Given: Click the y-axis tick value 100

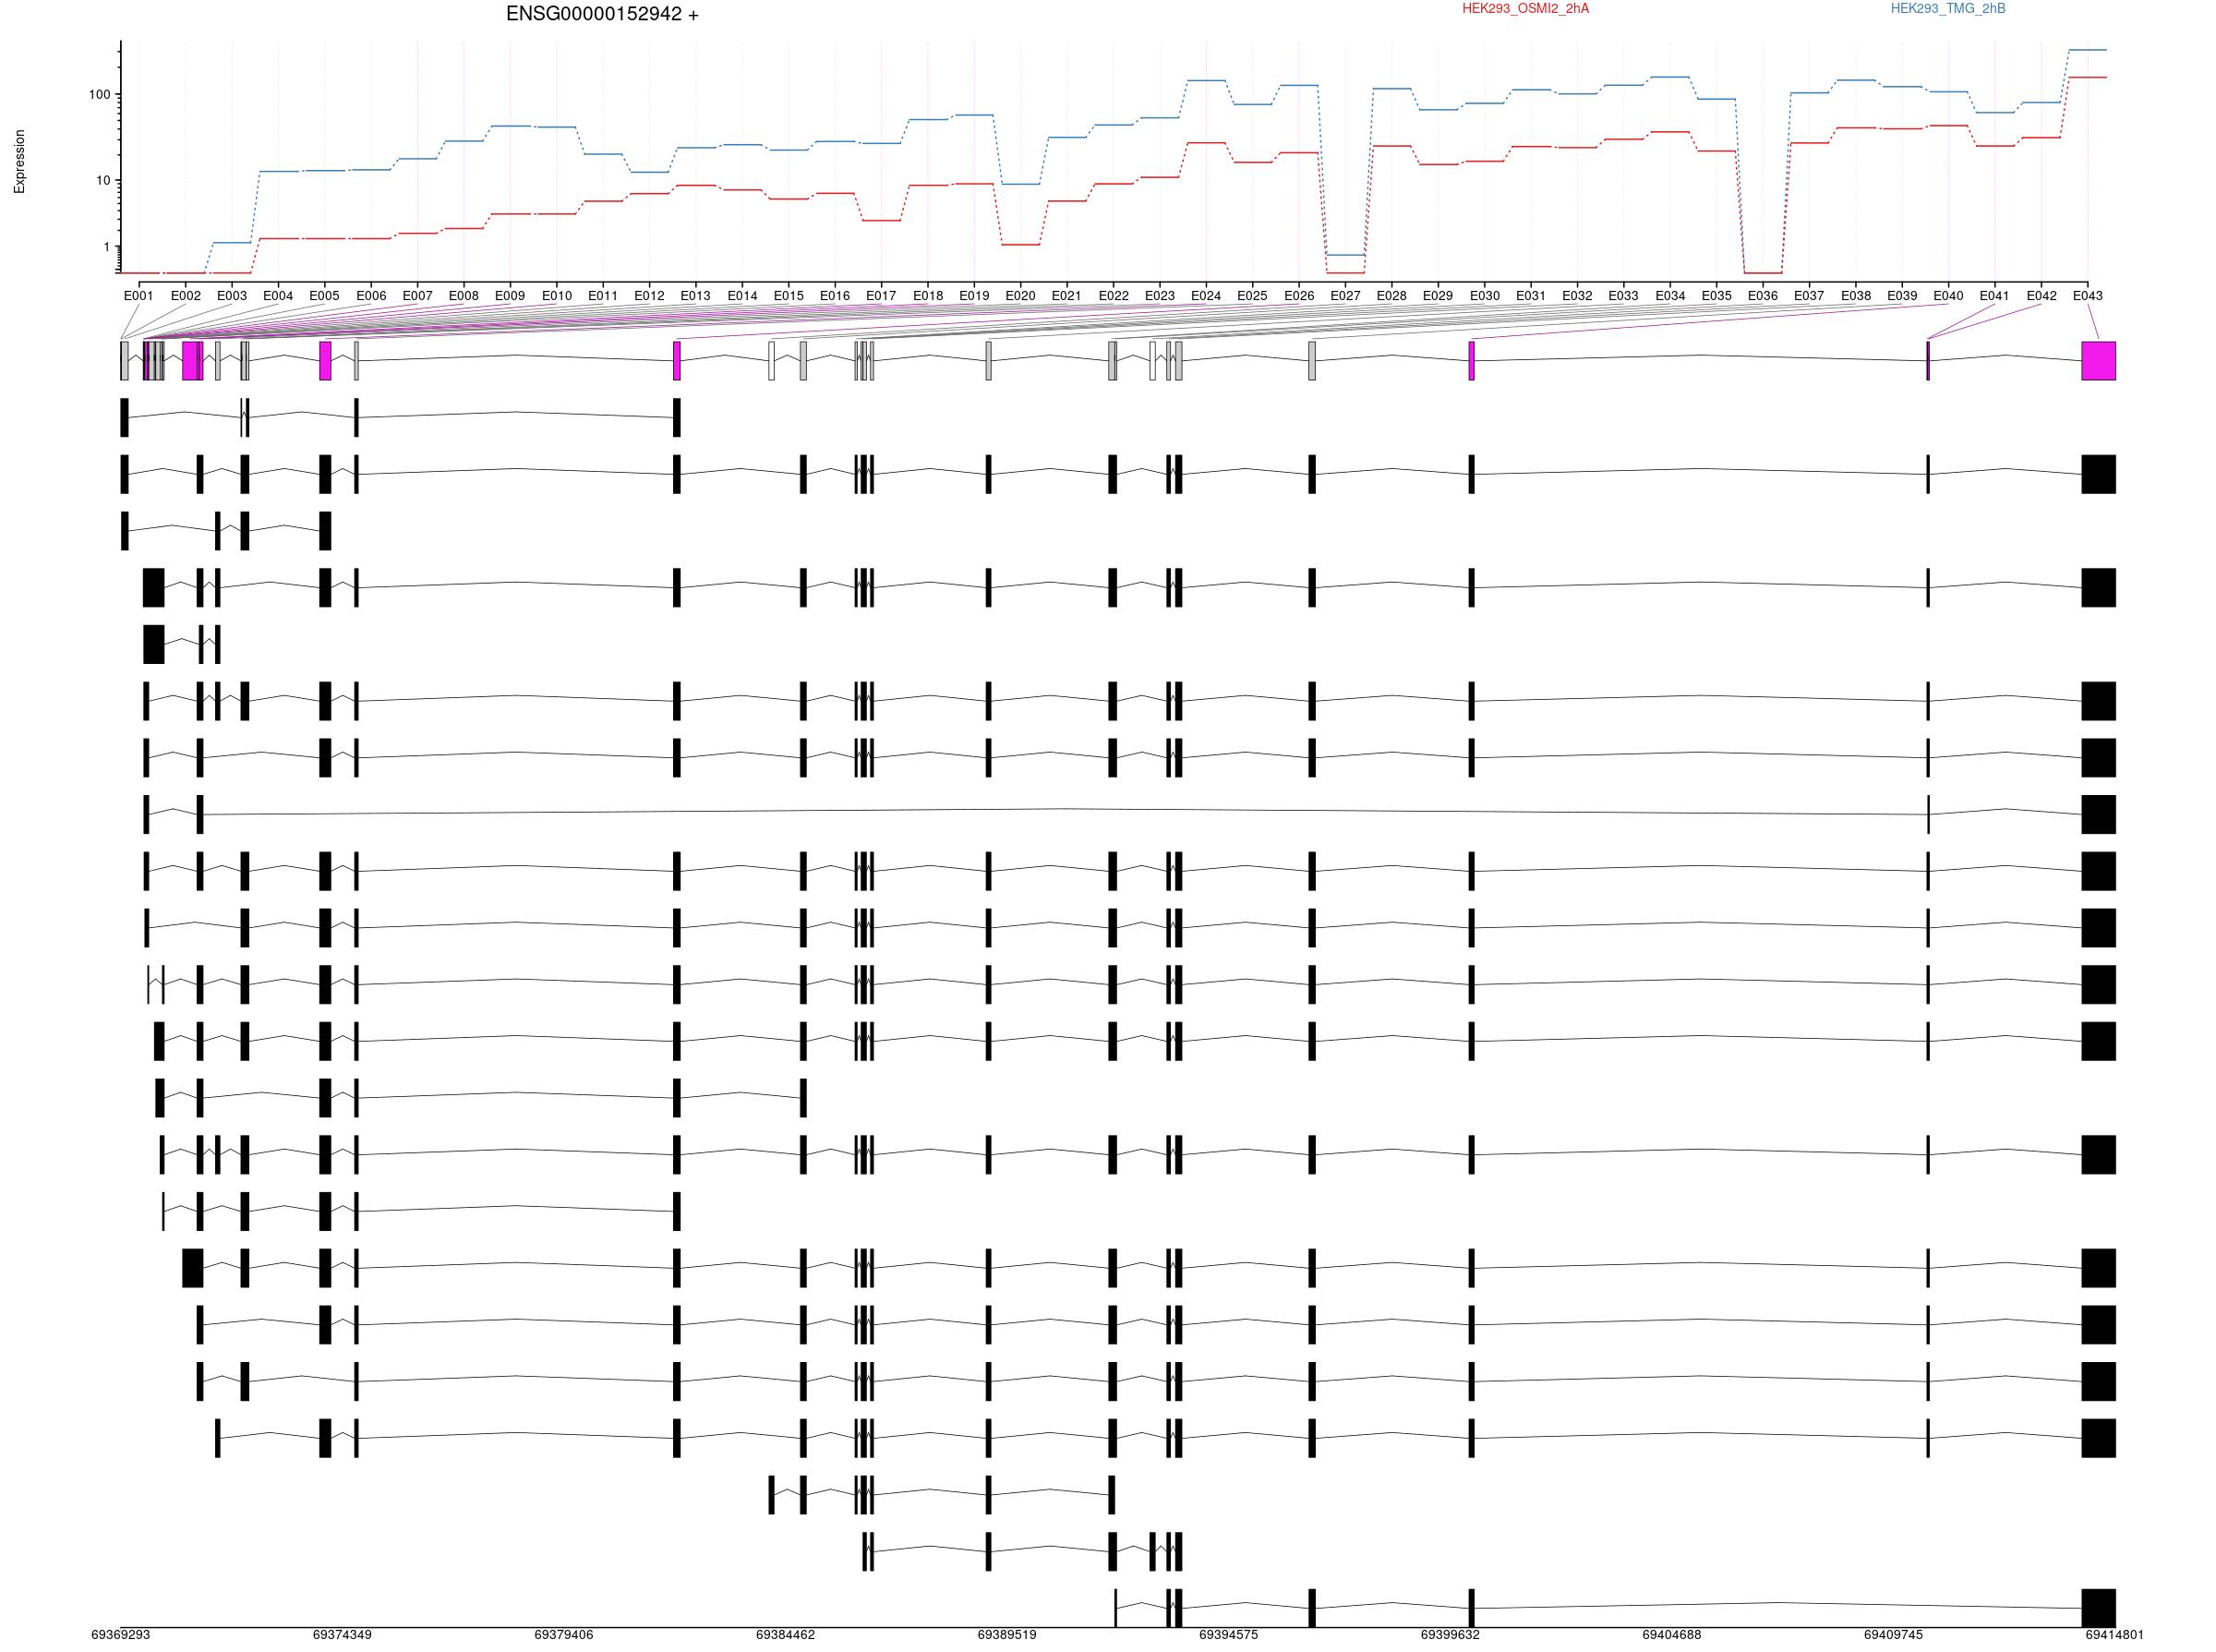Looking at the screenshot, I should click(99, 95).
